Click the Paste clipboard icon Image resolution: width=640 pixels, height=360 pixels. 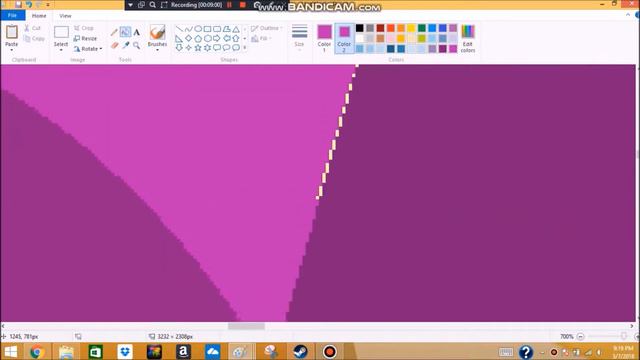tap(12, 32)
